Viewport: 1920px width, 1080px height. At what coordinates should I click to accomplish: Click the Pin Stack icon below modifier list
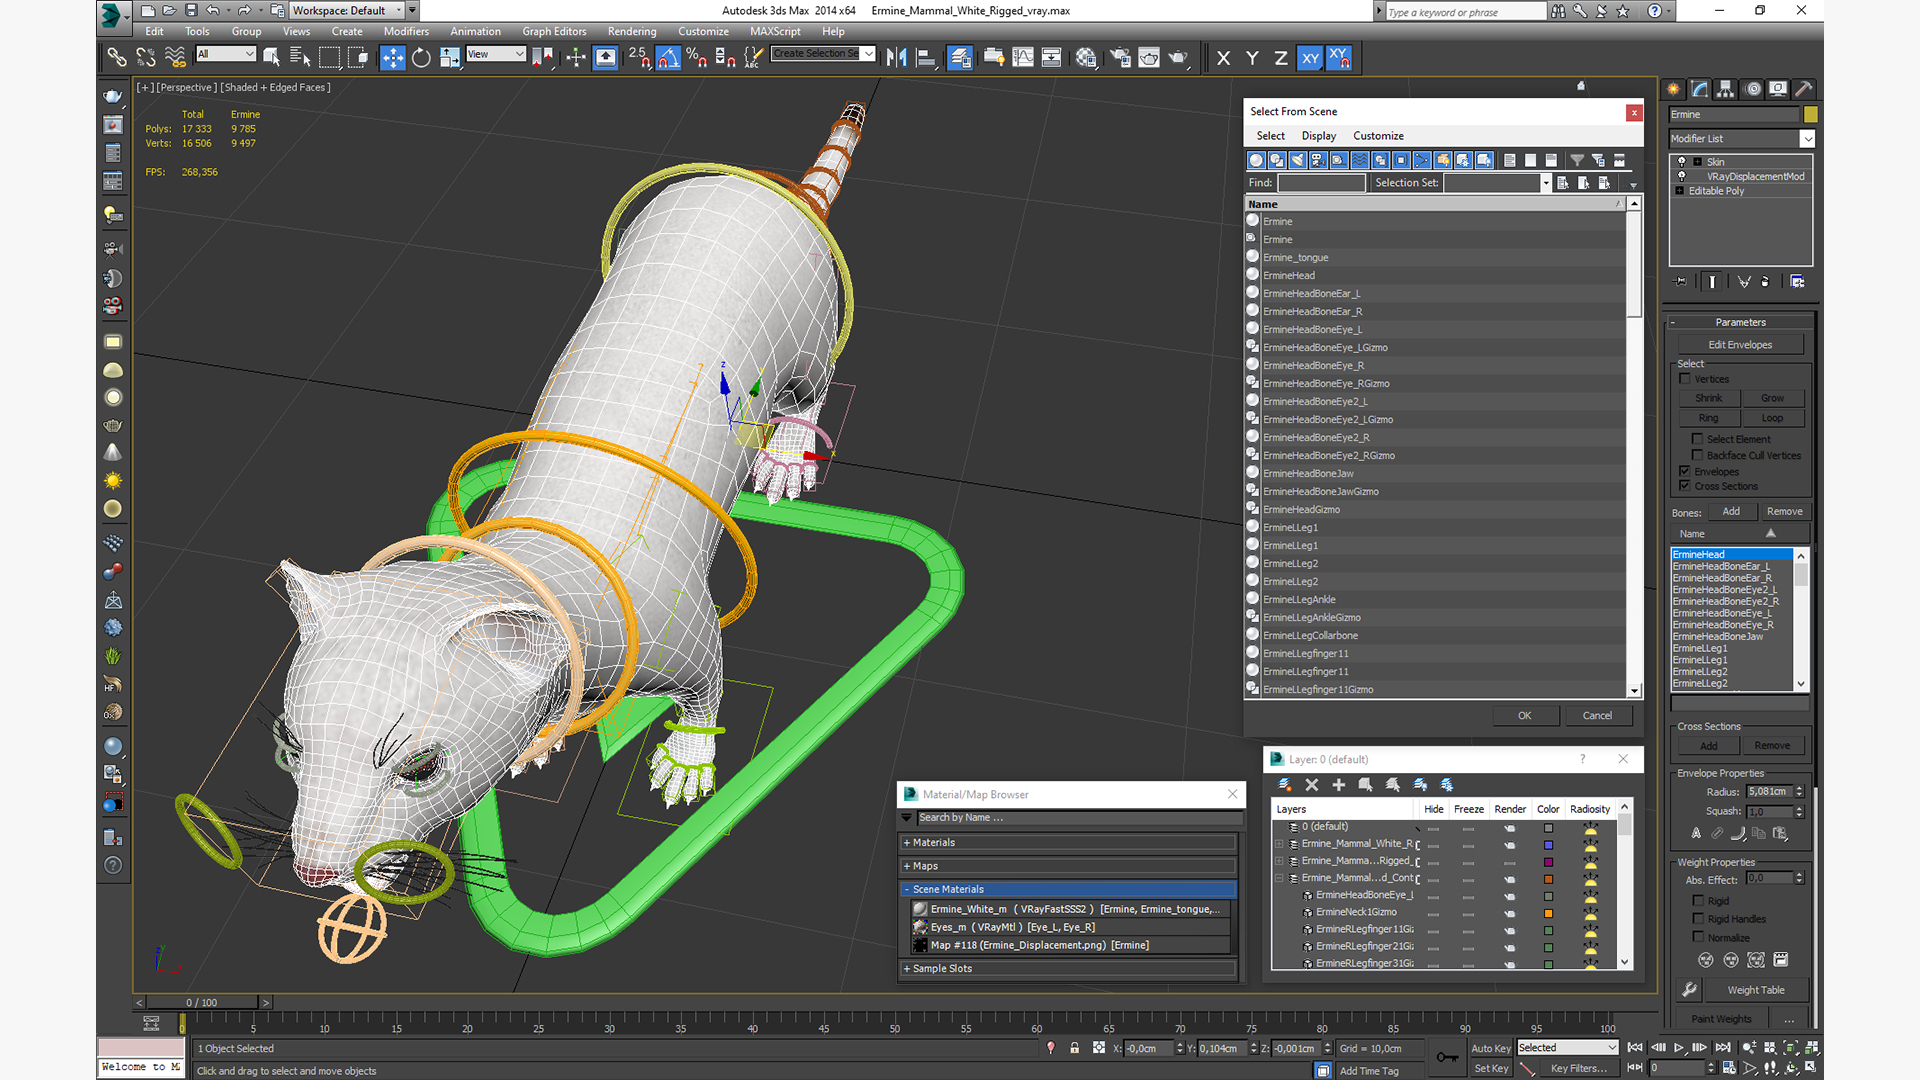1681,282
